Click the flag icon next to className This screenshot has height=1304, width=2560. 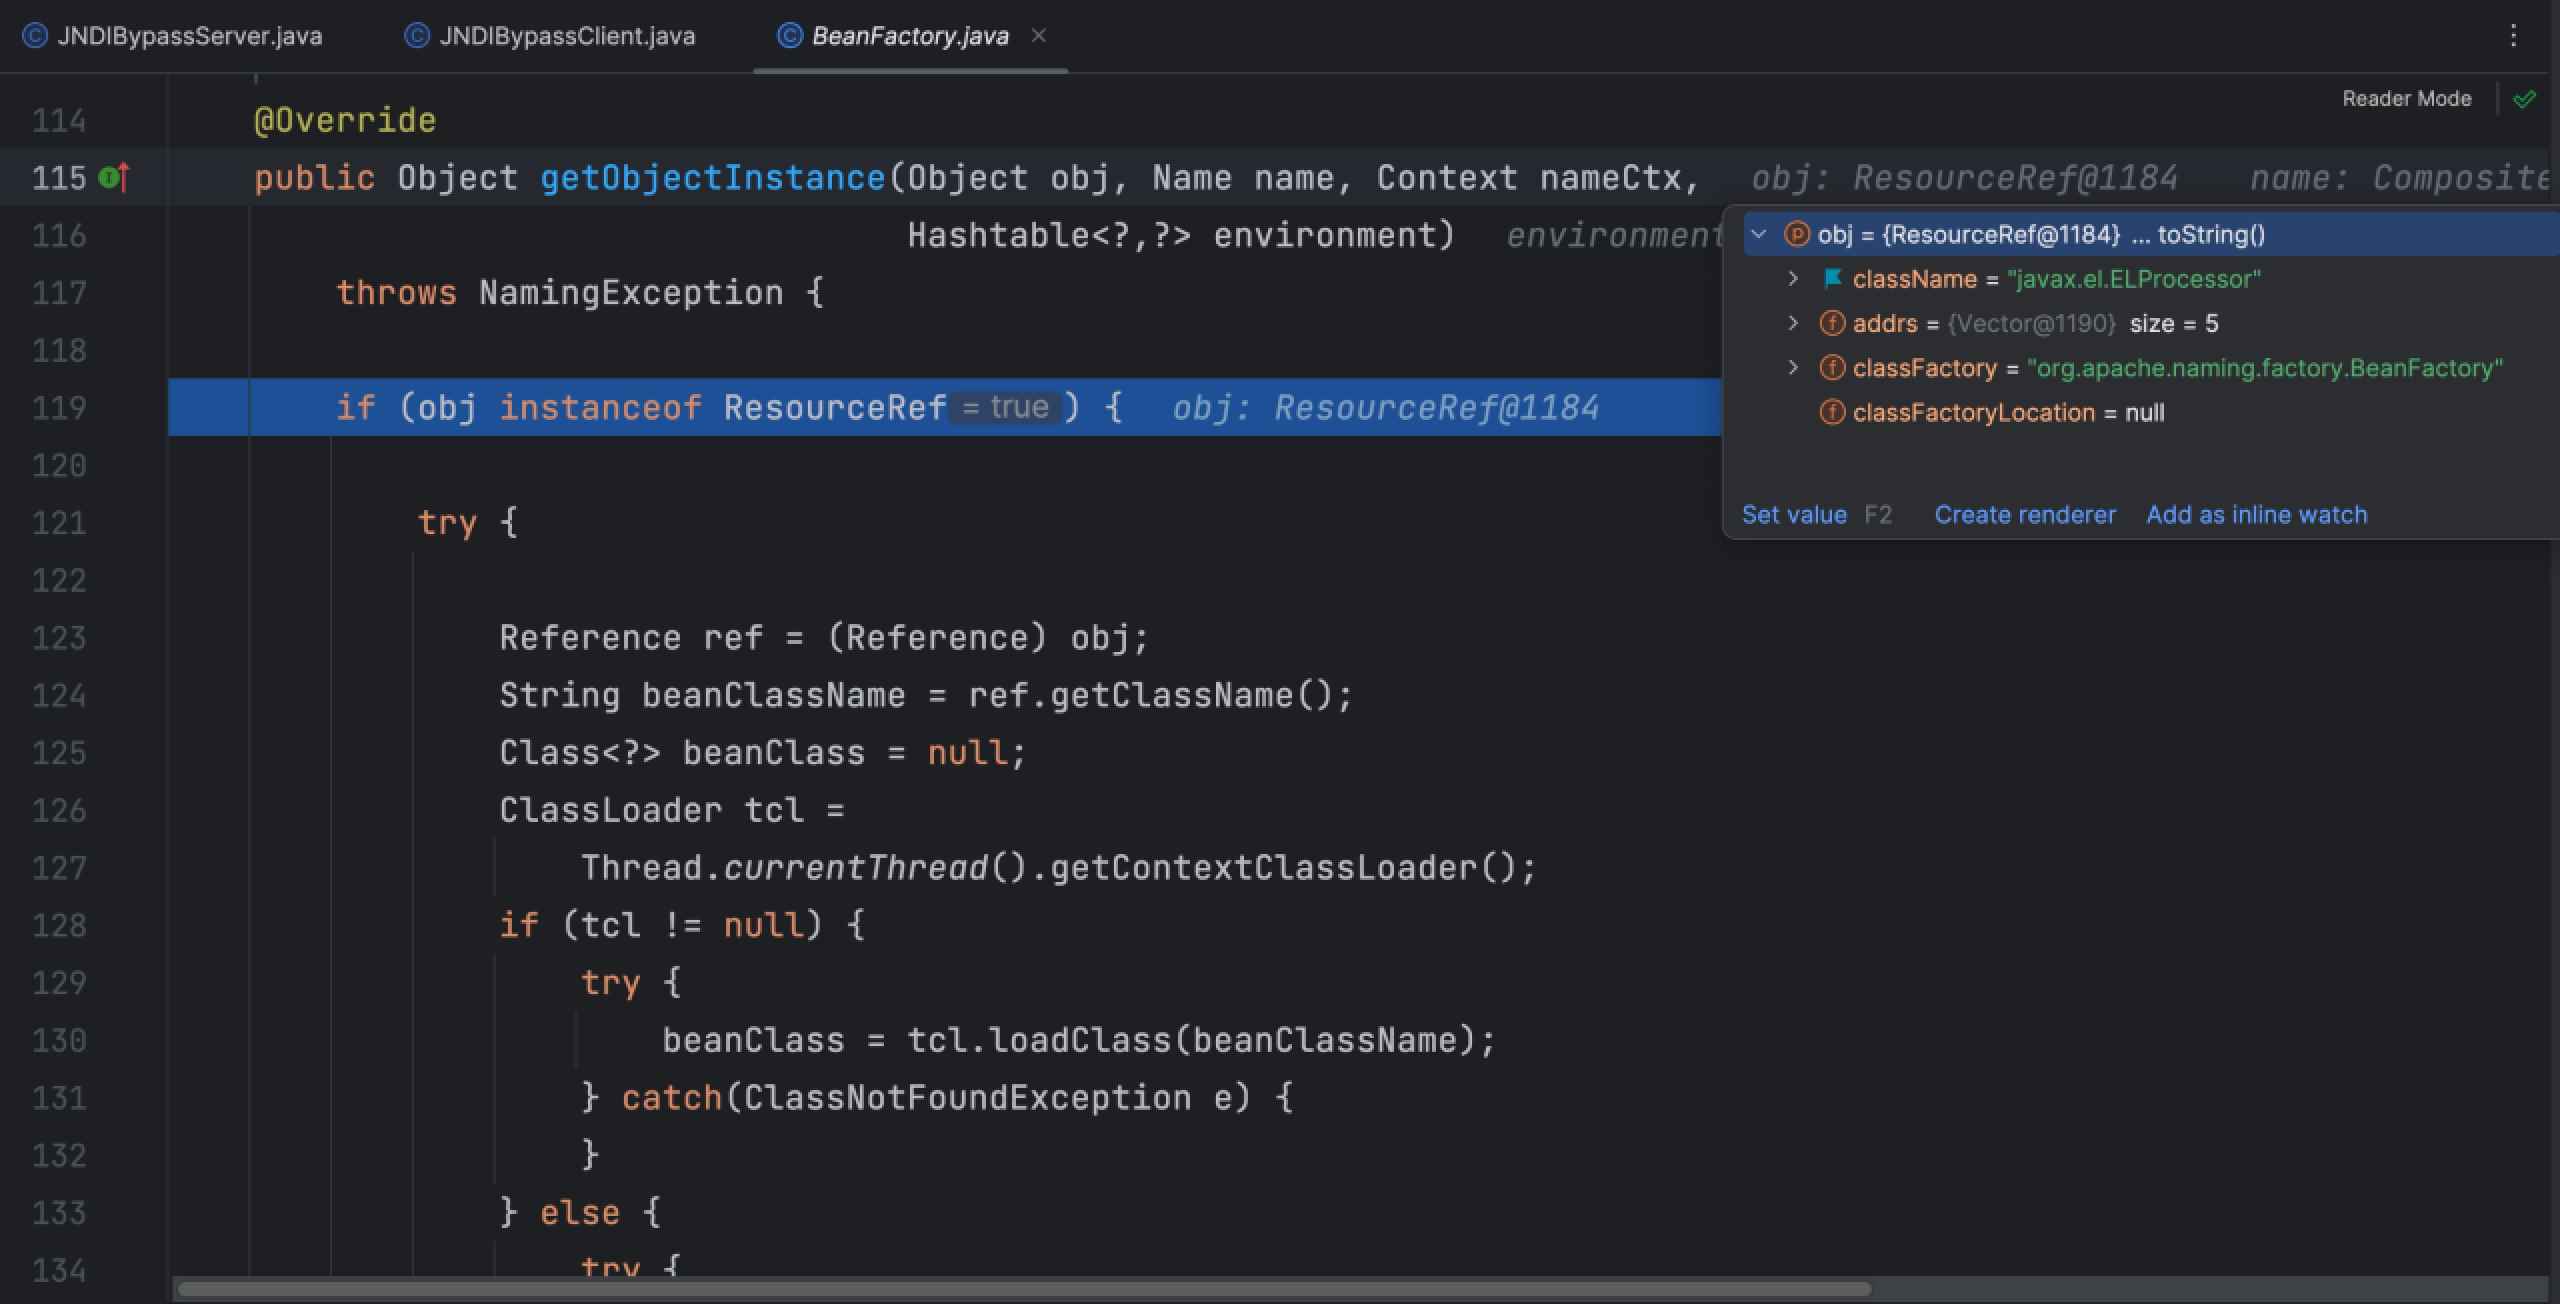[1833, 279]
